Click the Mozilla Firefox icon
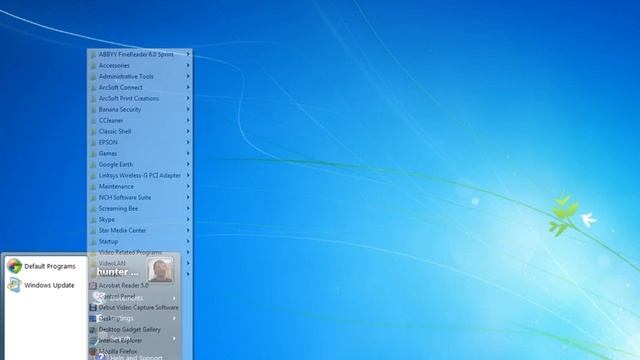 (93, 351)
